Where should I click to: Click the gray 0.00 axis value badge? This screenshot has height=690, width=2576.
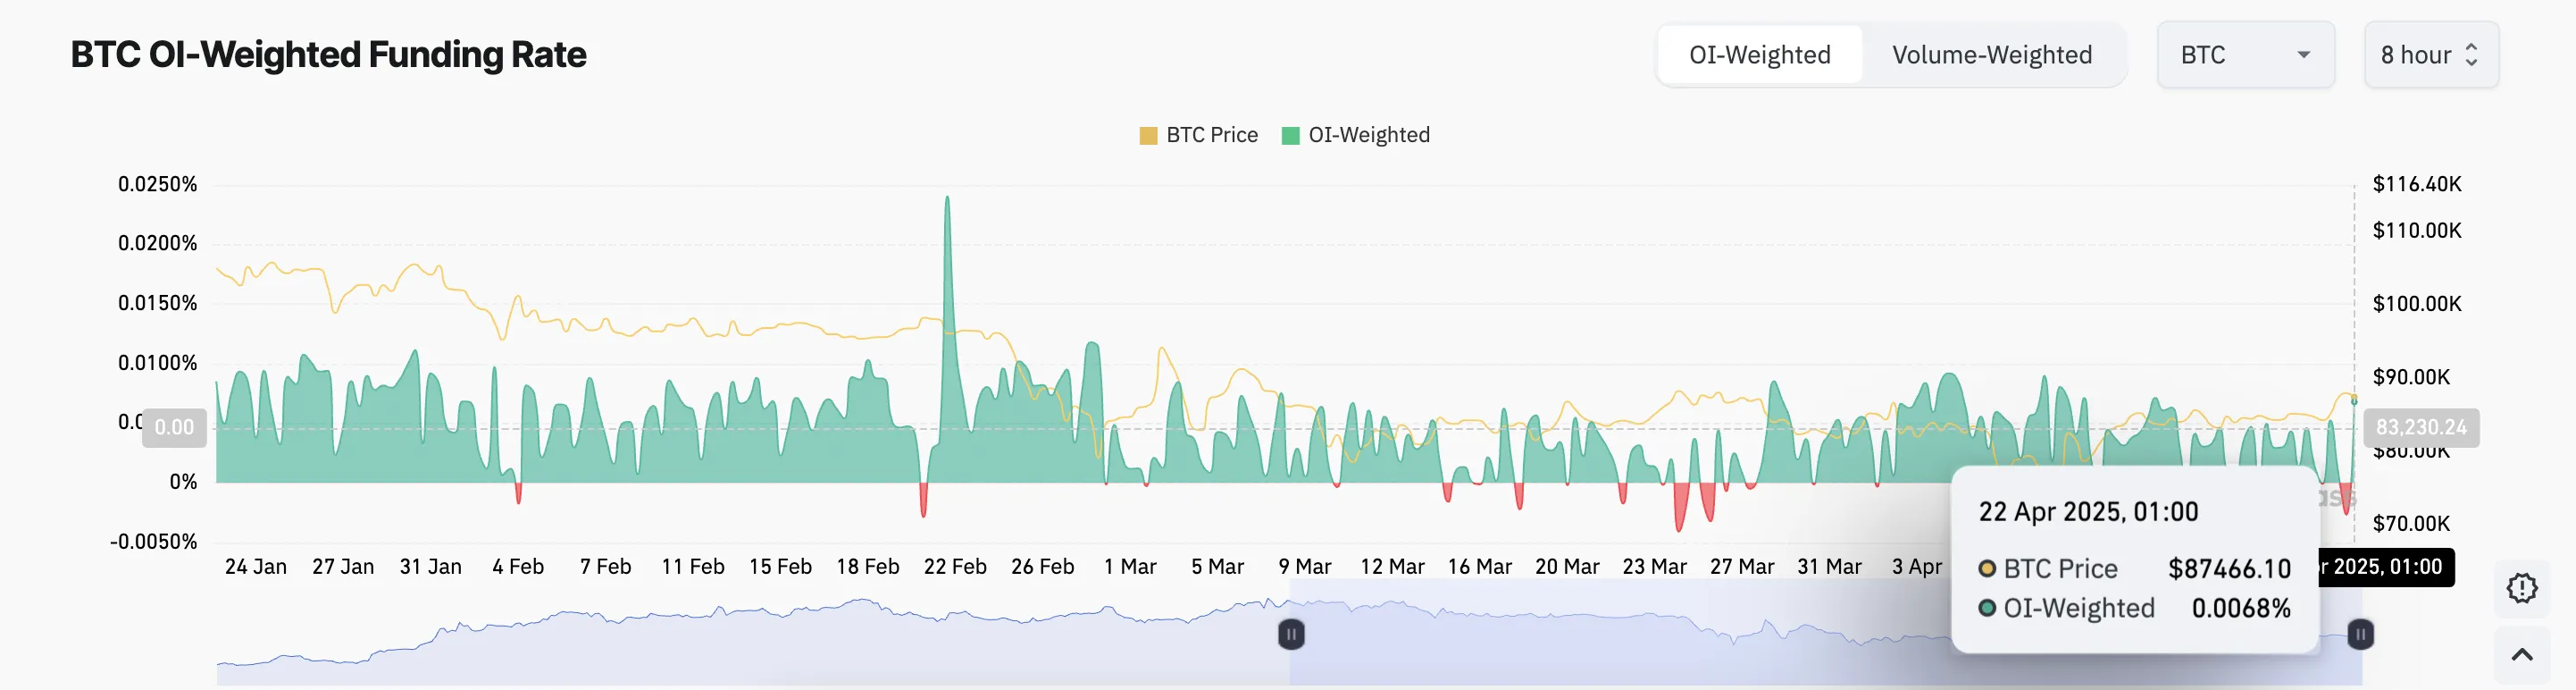(174, 428)
